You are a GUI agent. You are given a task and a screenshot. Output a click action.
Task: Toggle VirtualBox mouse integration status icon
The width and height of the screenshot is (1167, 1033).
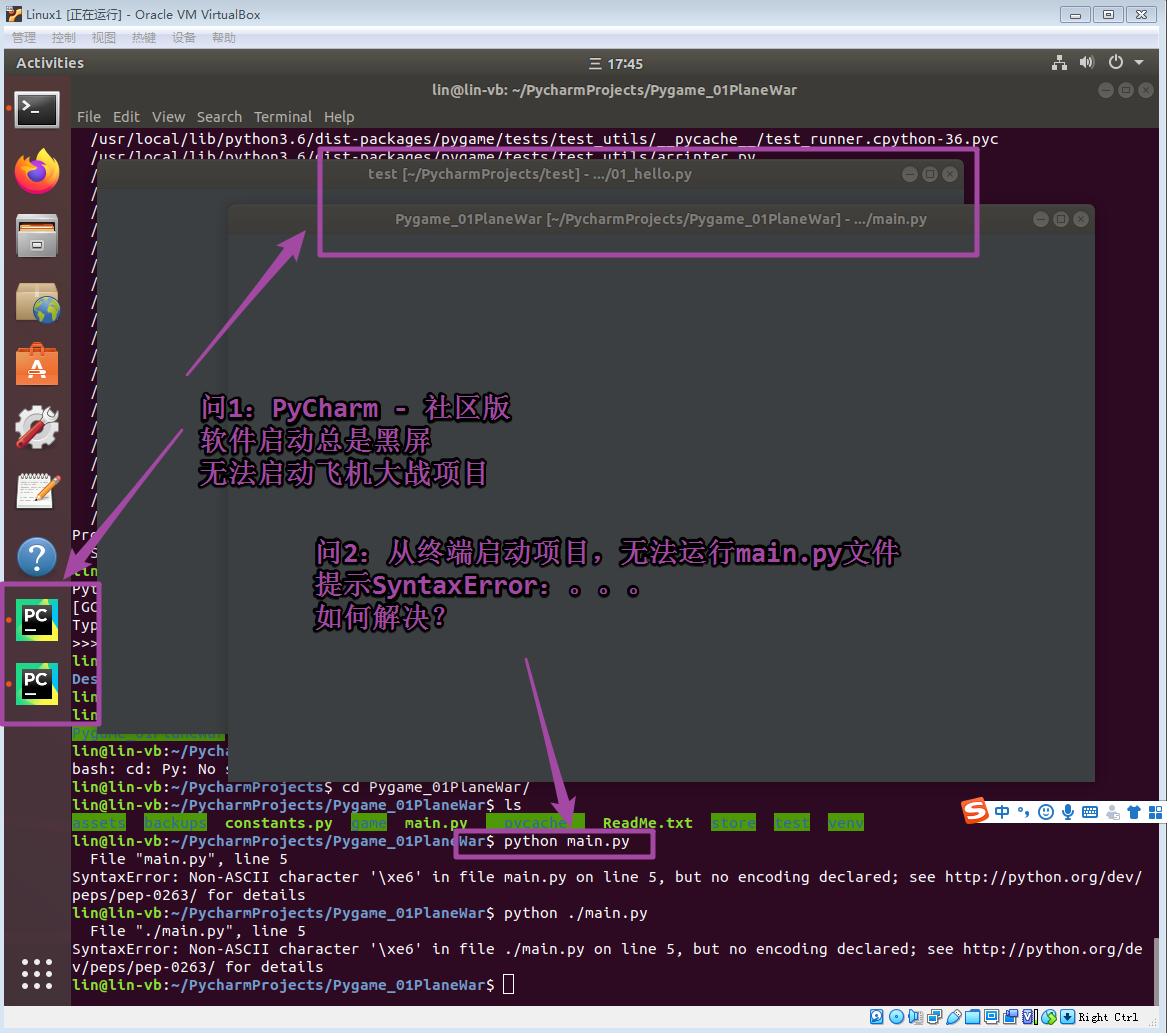(x=1049, y=1017)
